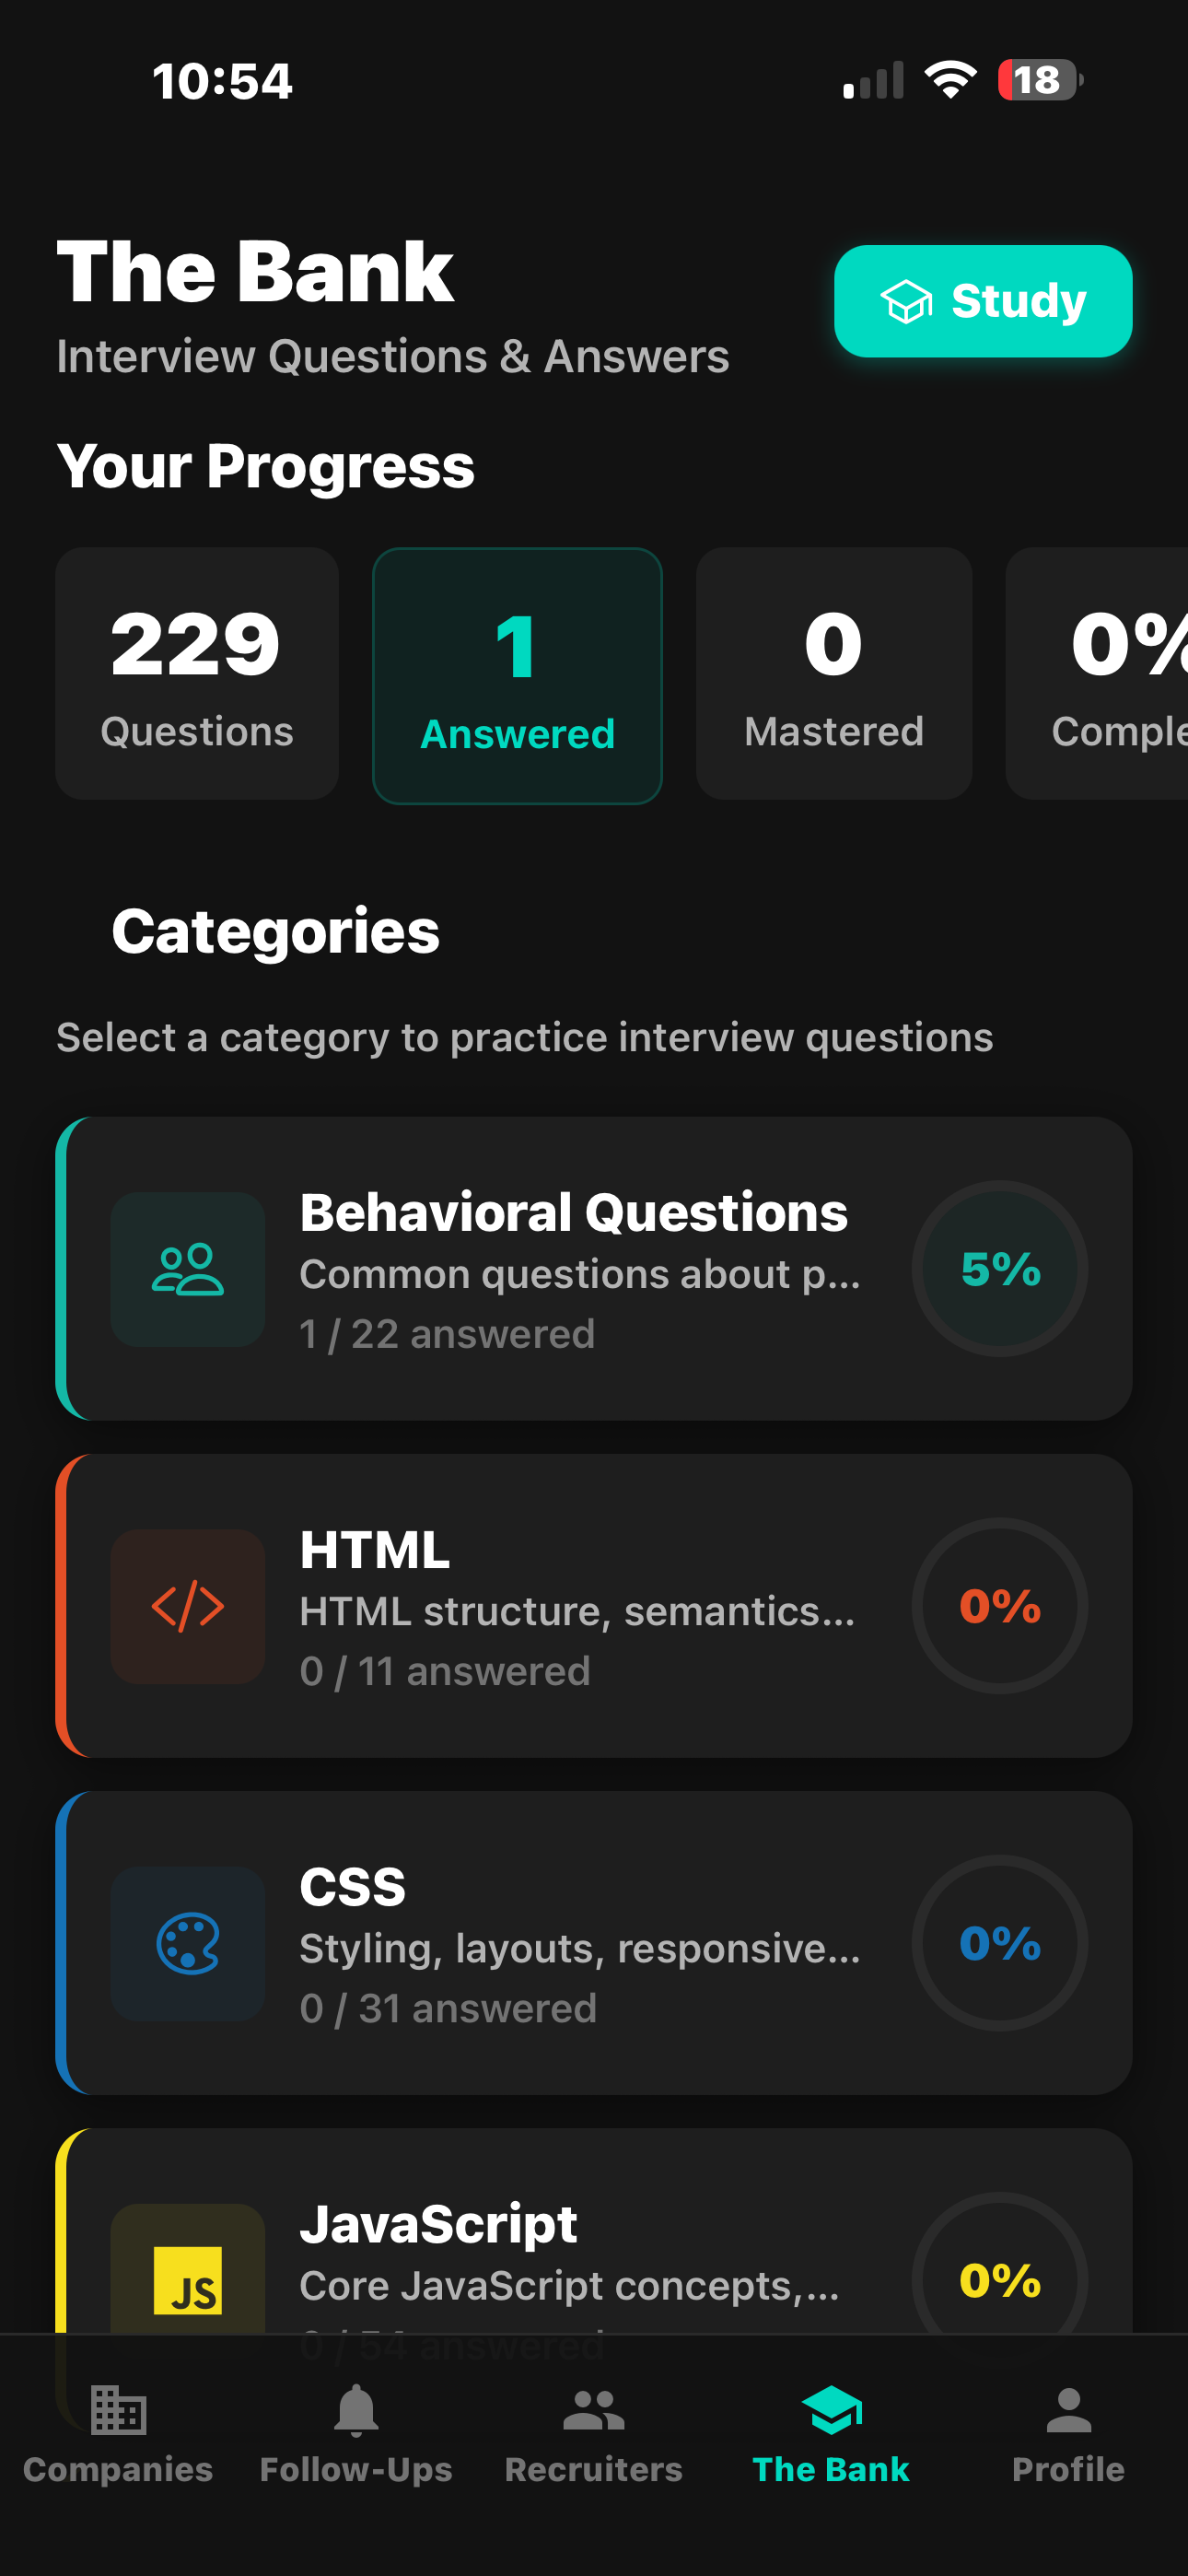
Task: Tap the CSS 0% progress circle
Action: click(x=1000, y=1943)
